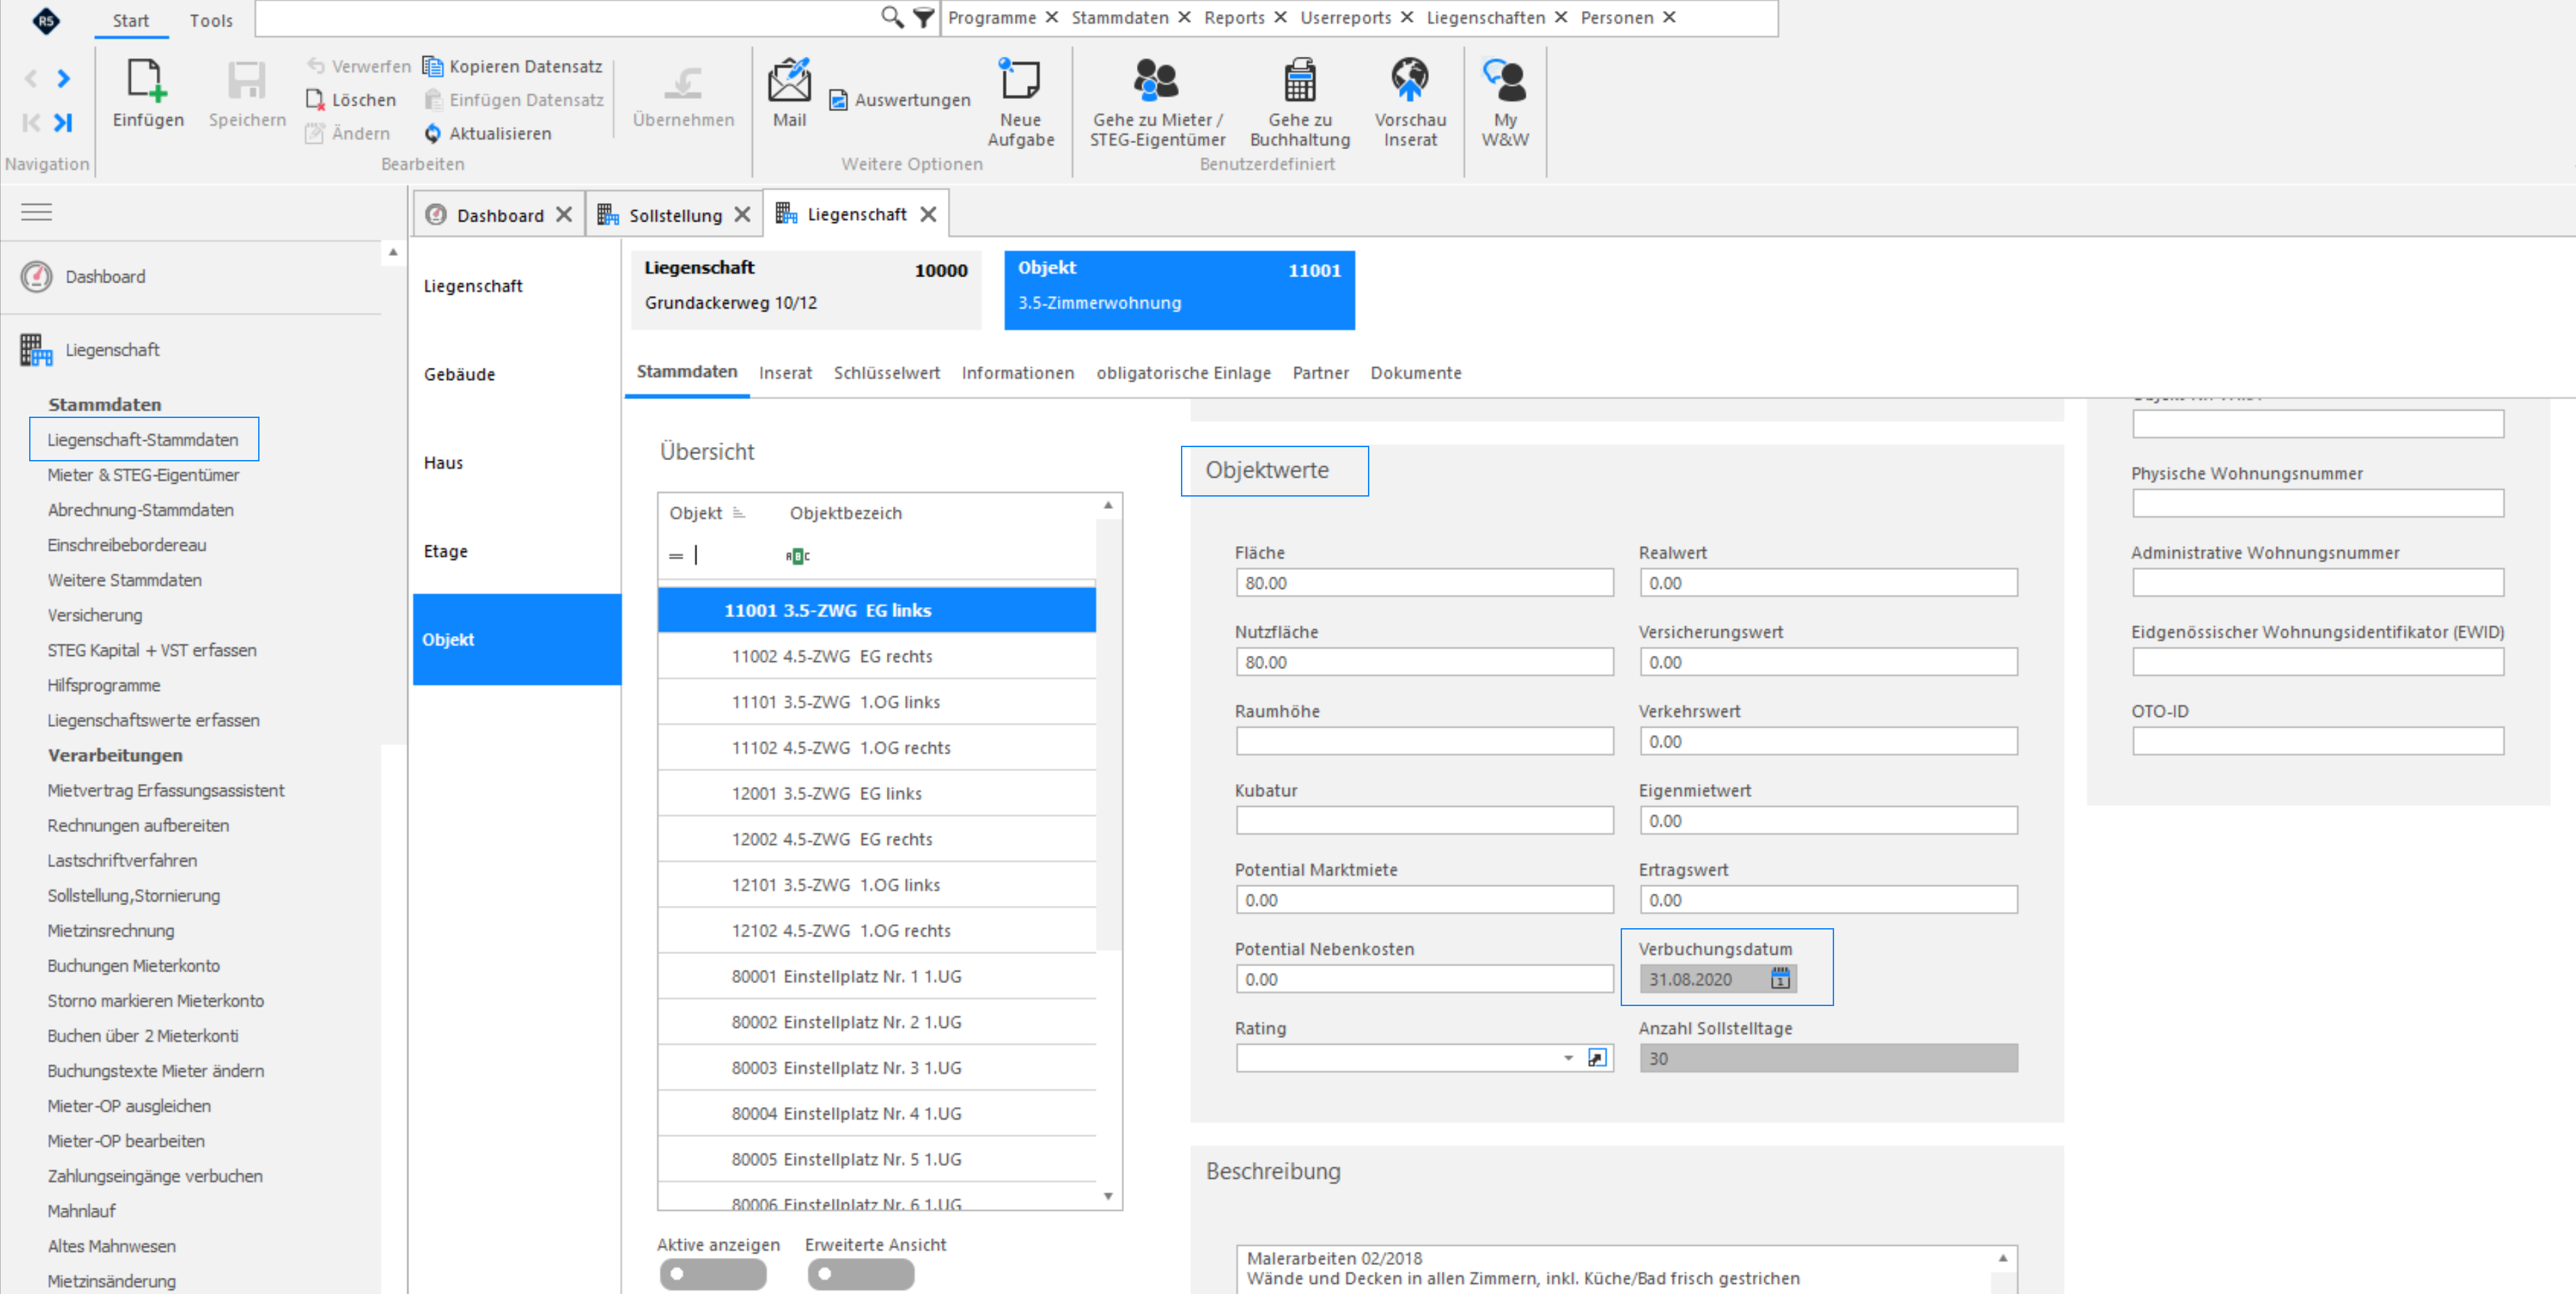This screenshot has height=1294, width=2576.
Task: Open the Tools ribbon tab
Action: tap(211, 20)
